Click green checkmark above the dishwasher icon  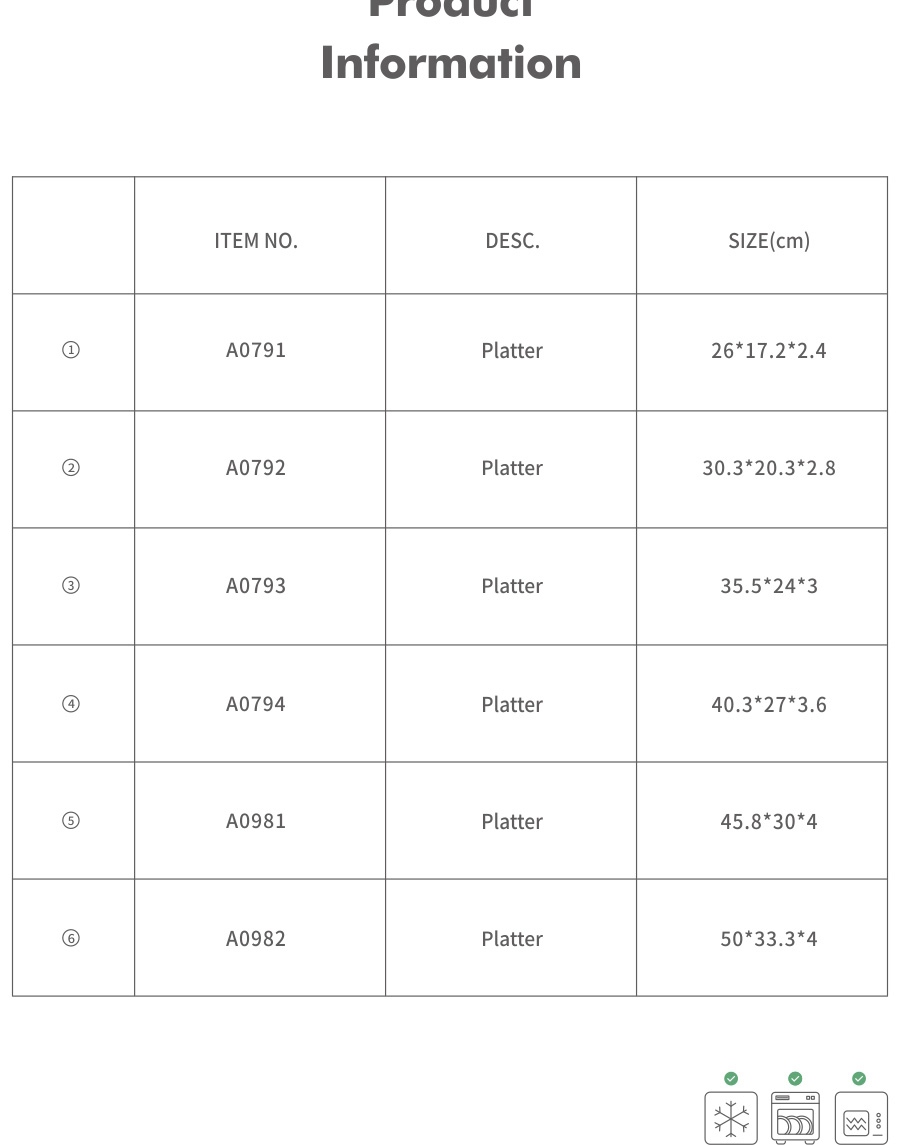click(795, 1078)
